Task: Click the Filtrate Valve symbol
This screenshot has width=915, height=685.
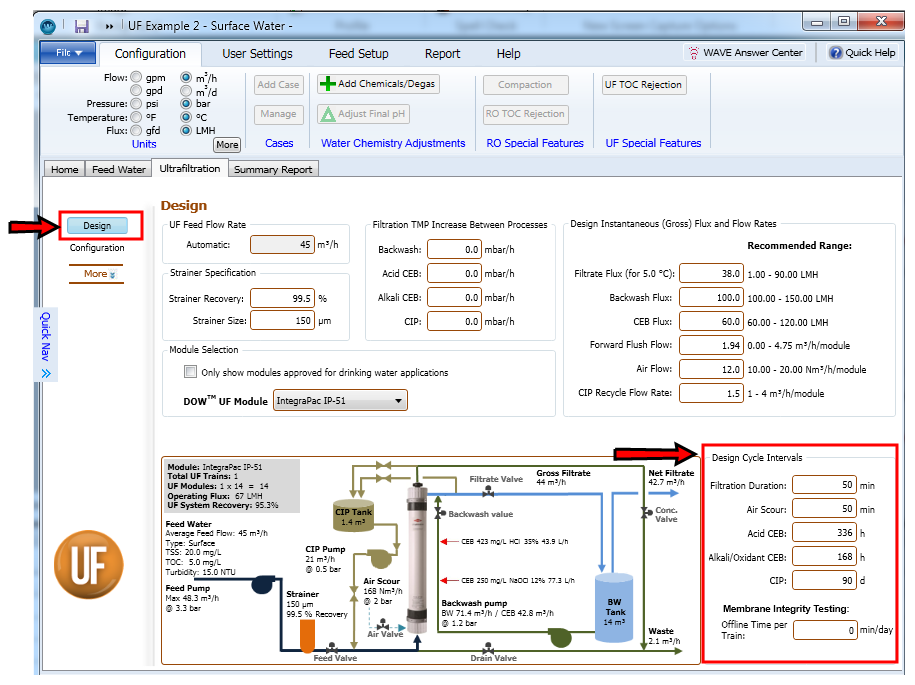Action: [488, 493]
